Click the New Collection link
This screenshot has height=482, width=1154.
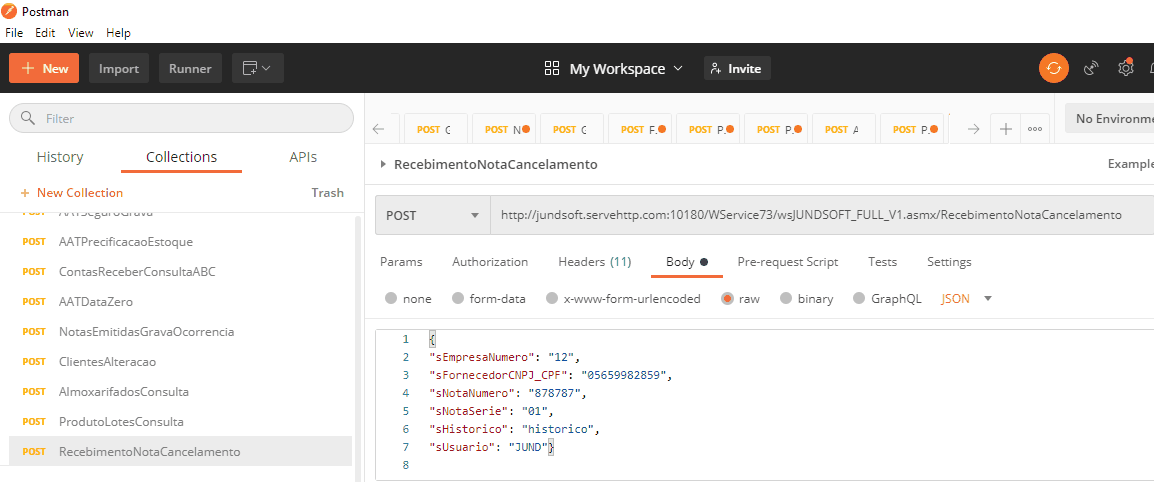click(x=71, y=193)
